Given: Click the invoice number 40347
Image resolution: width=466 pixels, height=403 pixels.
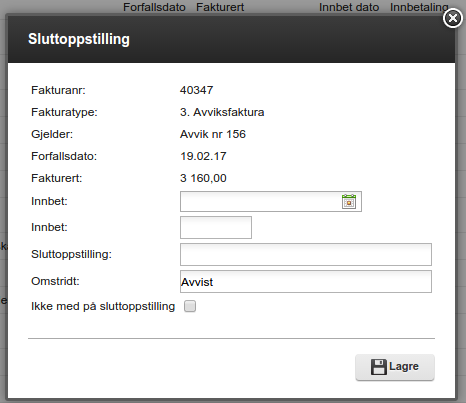Looking at the screenshot, I should click(x=197, y=90).
